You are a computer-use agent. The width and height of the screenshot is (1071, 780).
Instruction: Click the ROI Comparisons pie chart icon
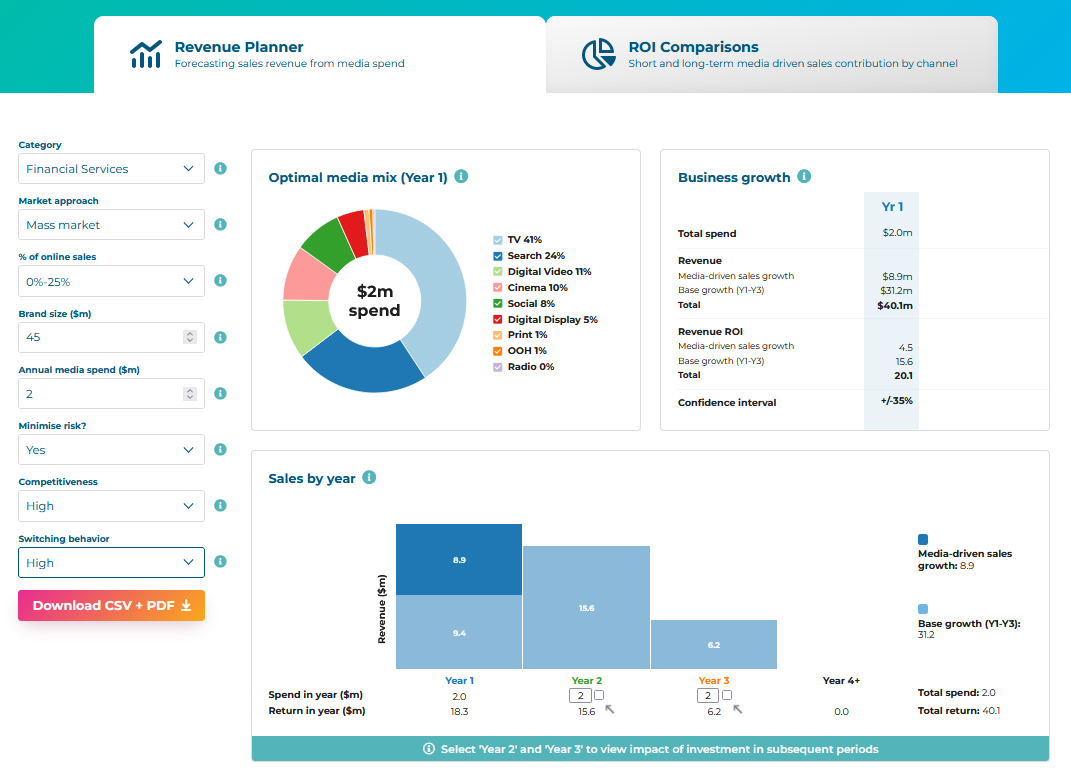[x=598, y=54]
